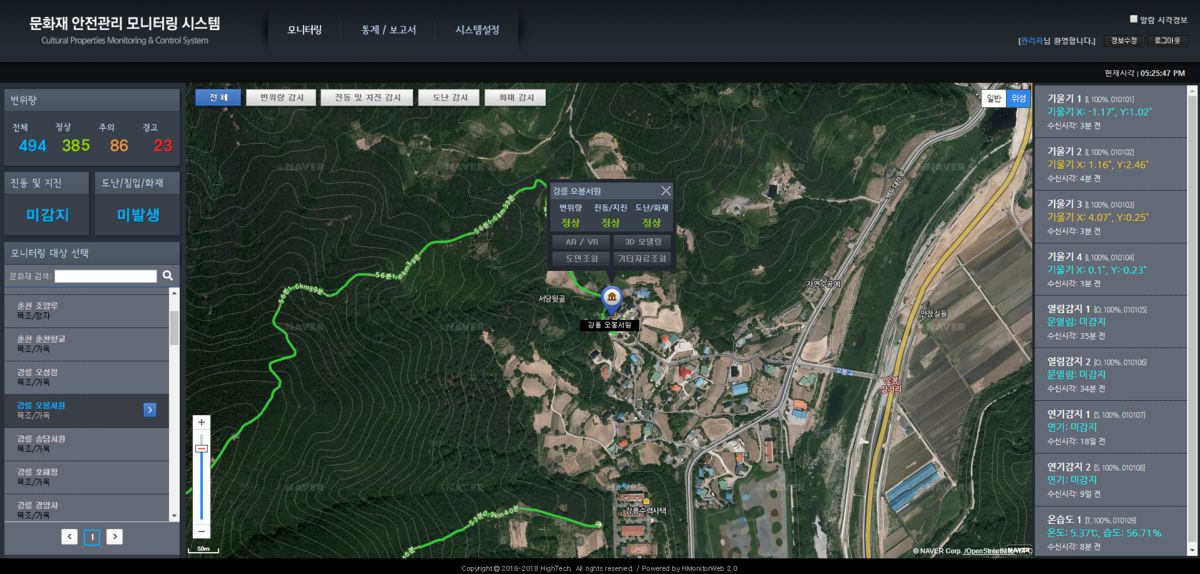Screen dimensions: 1200x574
Task: Select 강릉 경양사 in the list
Action: [86, 508]
